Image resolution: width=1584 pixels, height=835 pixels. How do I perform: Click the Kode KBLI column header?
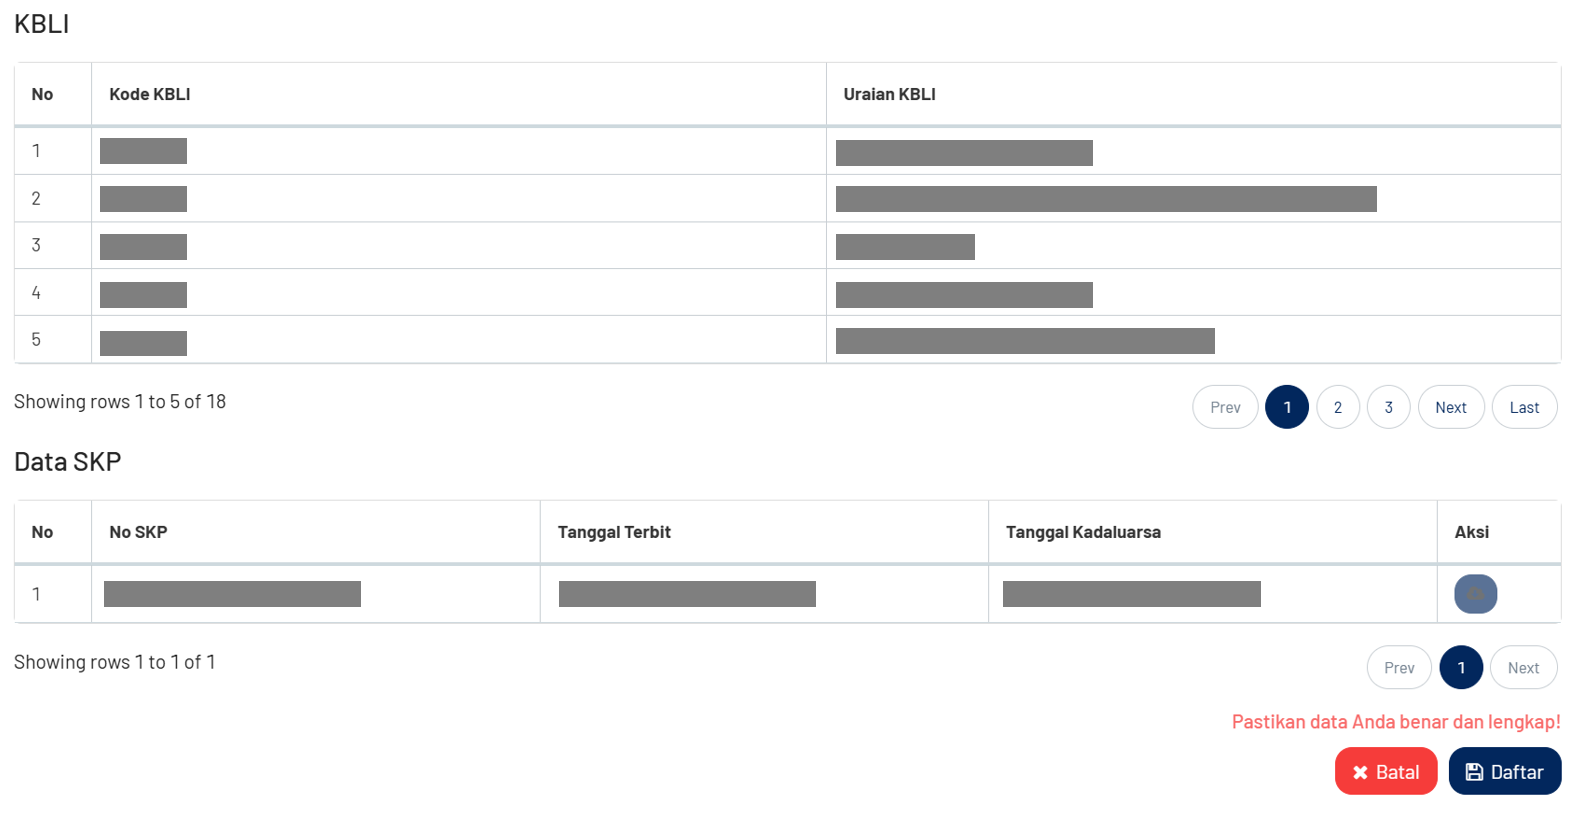tap(150, 94)
